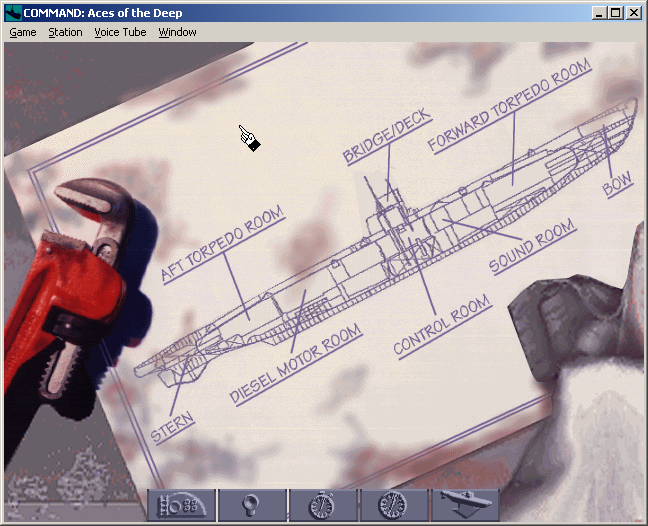648x526 pixels.
Task: Select AFT TORPEDO ROOM on blueprint
Action: pos(223,244)
